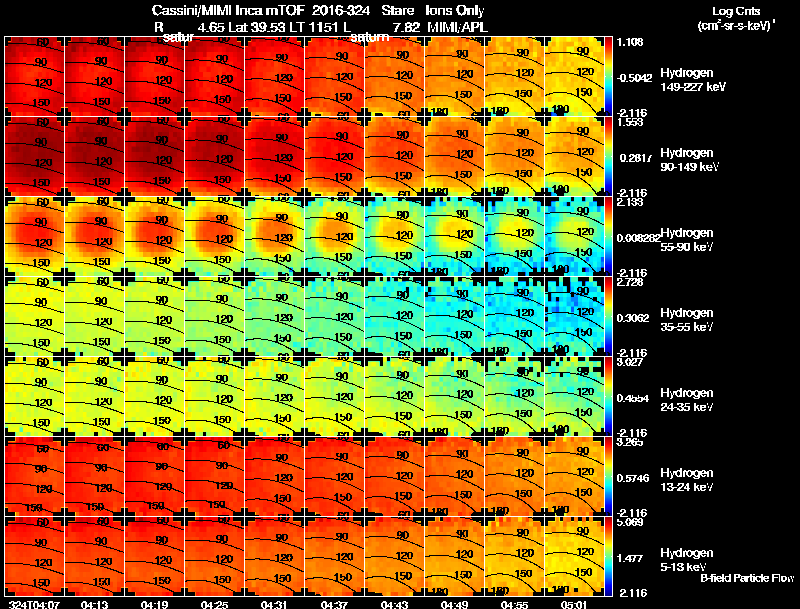
Task: Click the '04:13' time label
Action: tap(94, 604)
